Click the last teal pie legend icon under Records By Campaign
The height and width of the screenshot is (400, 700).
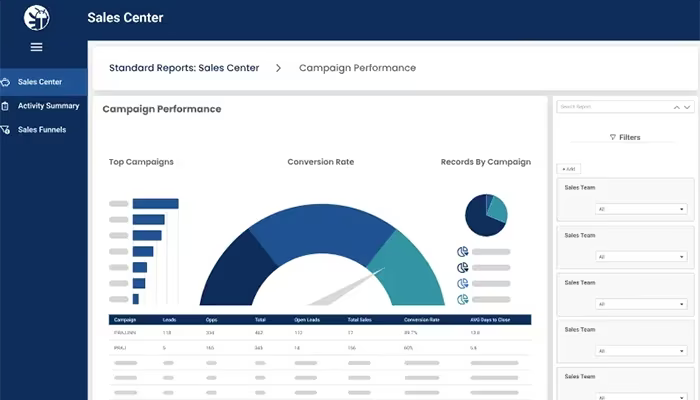click(462, 299)
